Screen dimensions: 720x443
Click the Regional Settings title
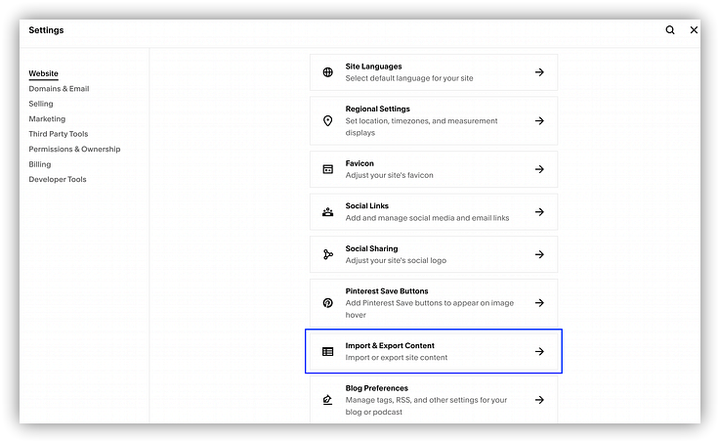click(377, 109)
